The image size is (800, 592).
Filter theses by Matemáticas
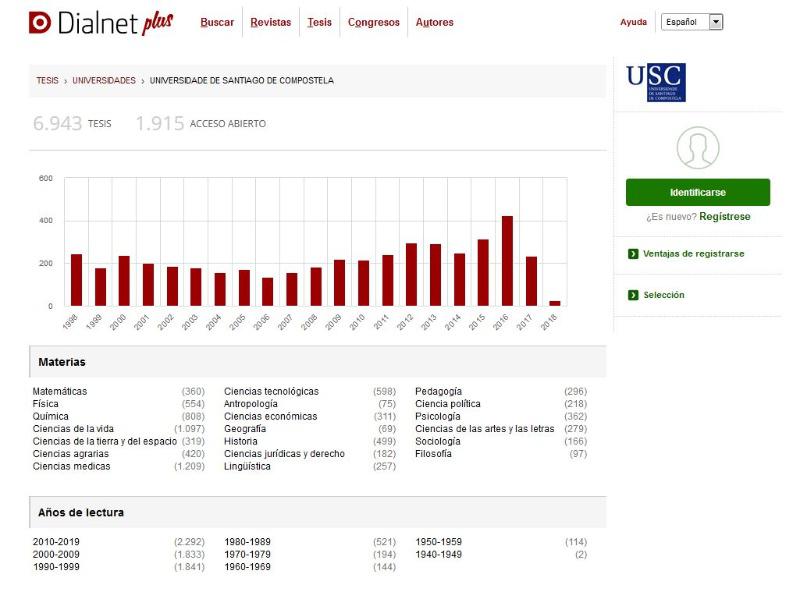click(59, 391)
